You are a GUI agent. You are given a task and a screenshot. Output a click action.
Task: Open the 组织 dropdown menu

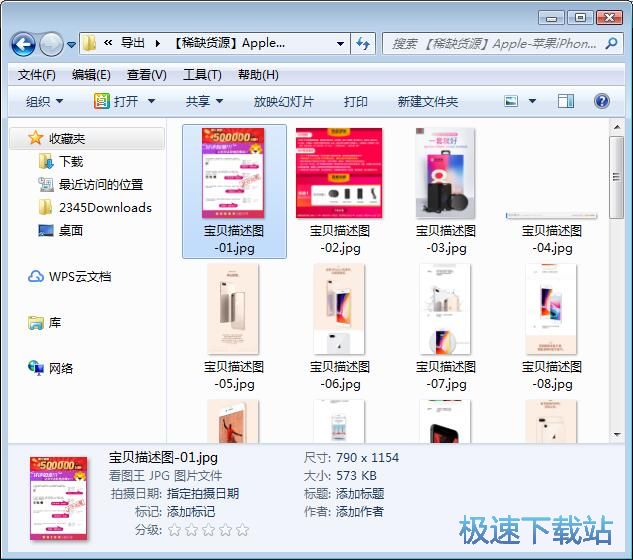pyautogui.click(x=44, y=101)
